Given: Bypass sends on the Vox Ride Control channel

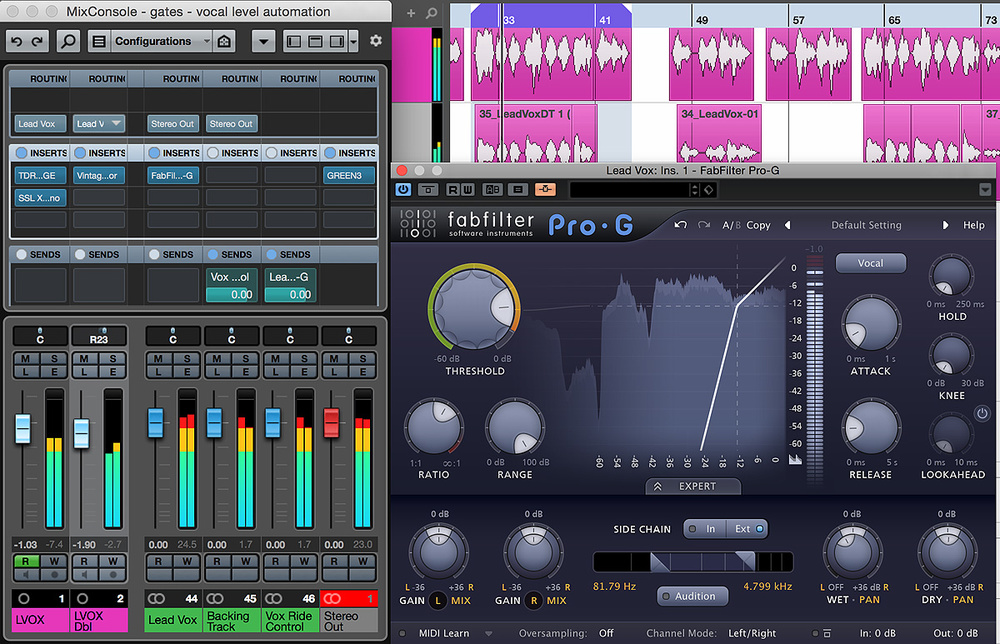Looking at the screenshot, I should (x=272, y=254).
